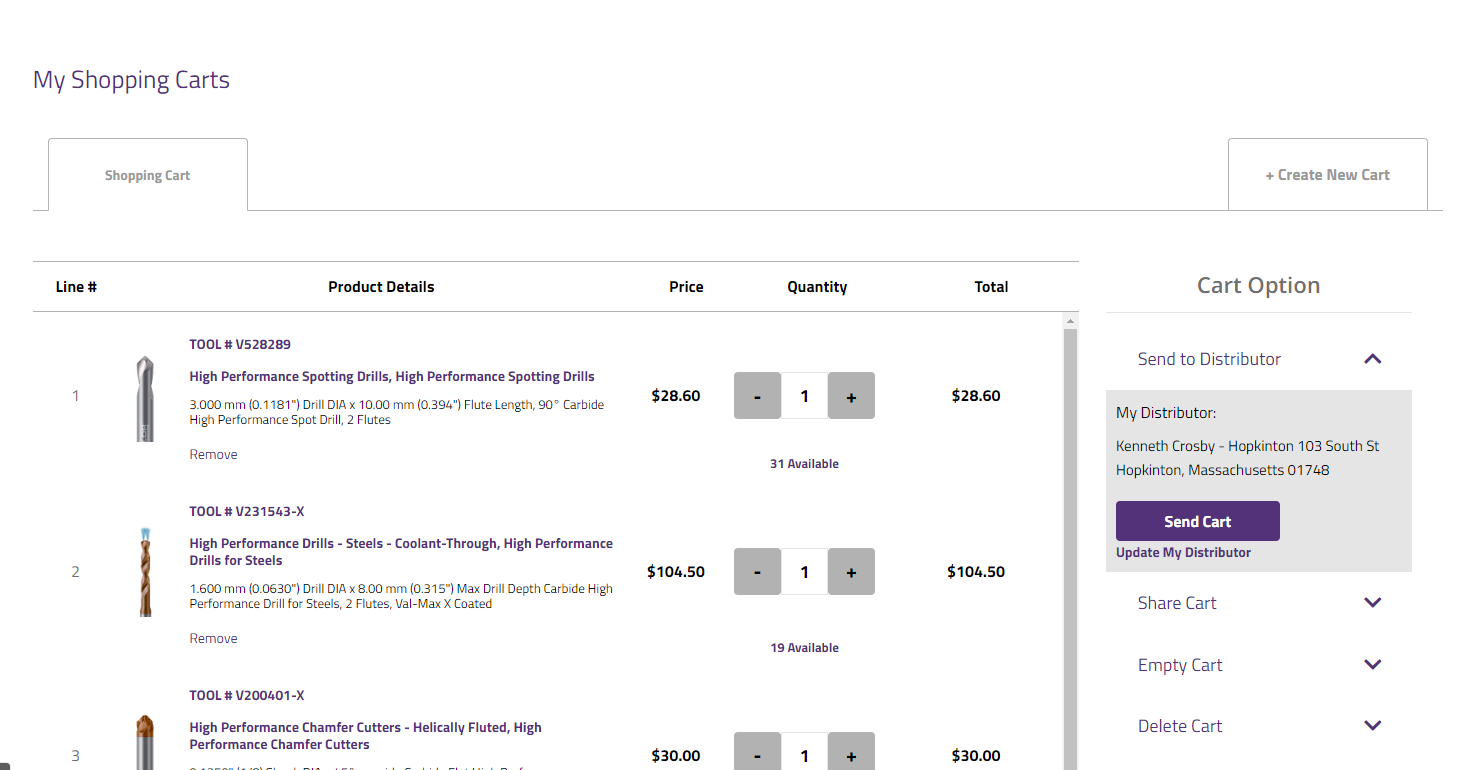Decrease quantity for the V231543-X drill
This screenshot has height=770, width=1470.
tap(757, 571)
